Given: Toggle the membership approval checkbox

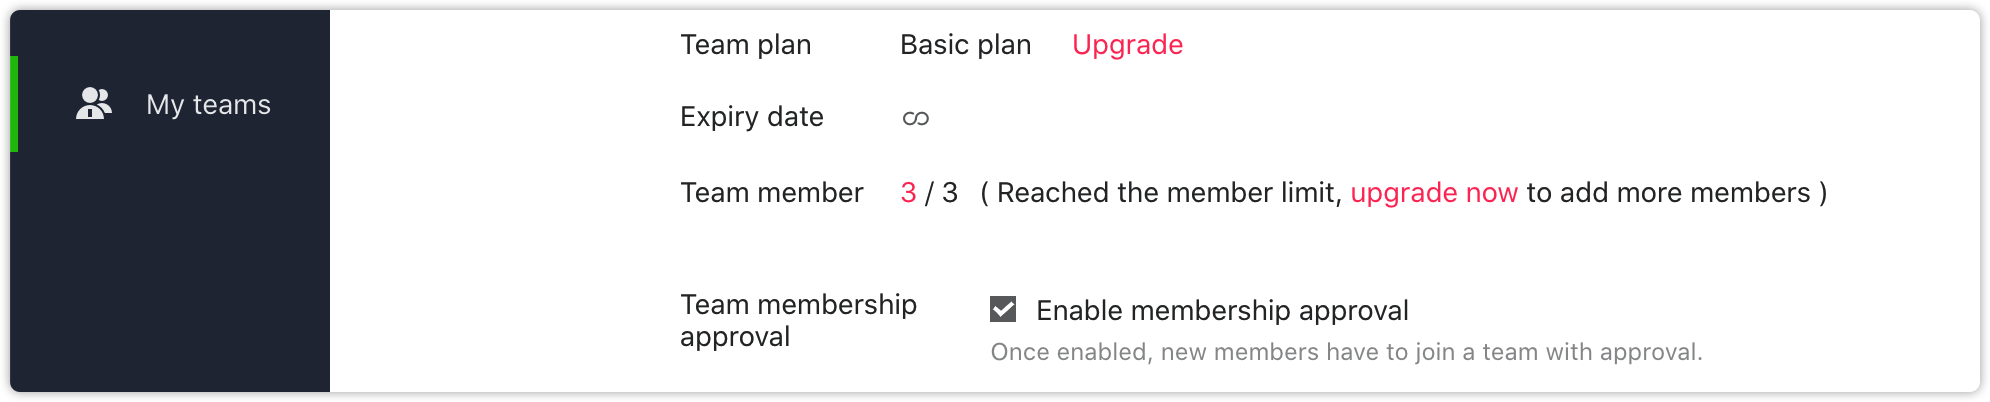Looking at the screenshot, I should [1003, 310].
